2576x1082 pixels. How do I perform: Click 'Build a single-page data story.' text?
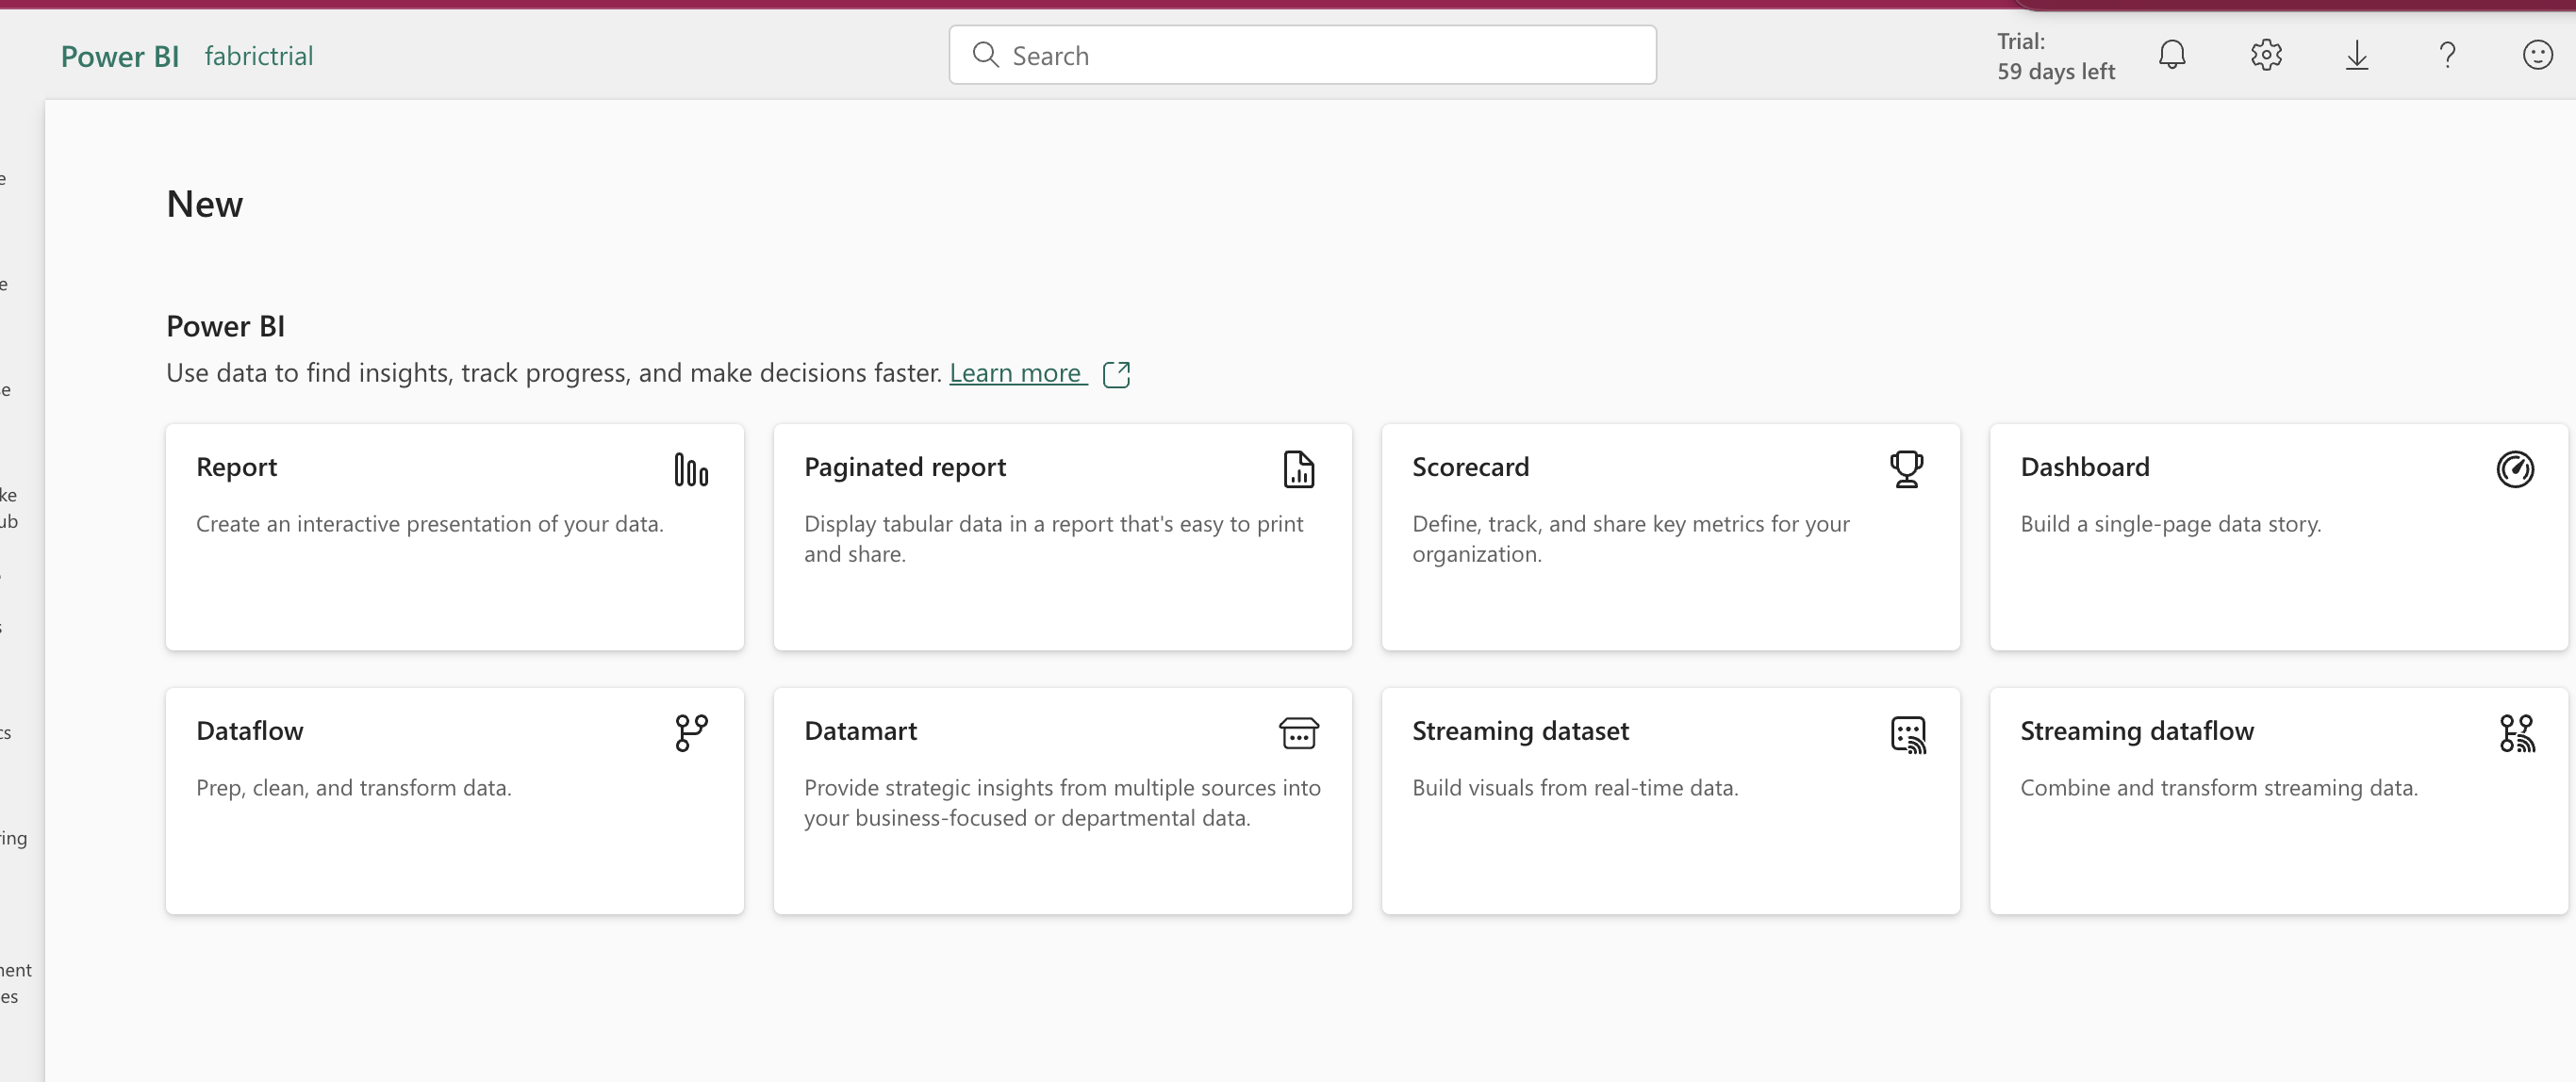(2170, 524)
